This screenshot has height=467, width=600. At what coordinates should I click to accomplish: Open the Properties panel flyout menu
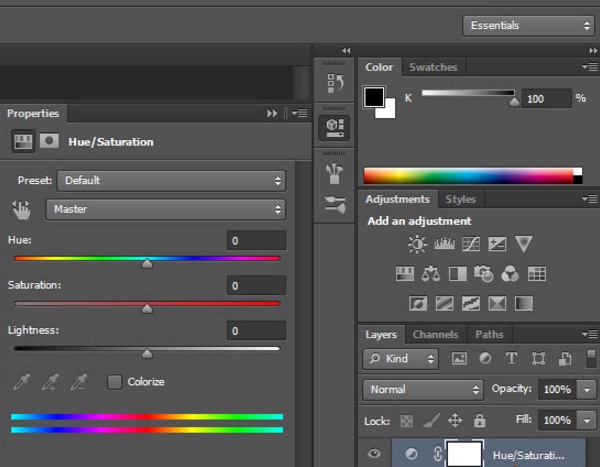[300, 113]
